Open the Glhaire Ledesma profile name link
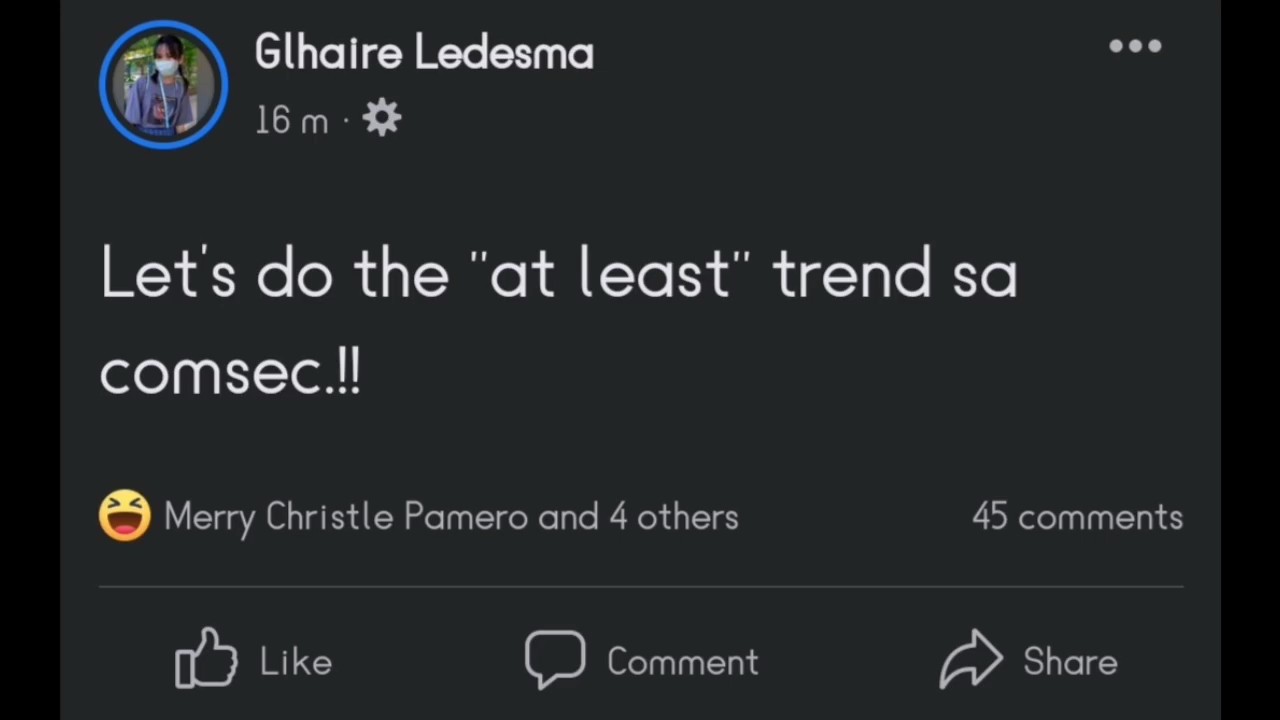The height and width of the screenshot is (720, 1280). 424,52
